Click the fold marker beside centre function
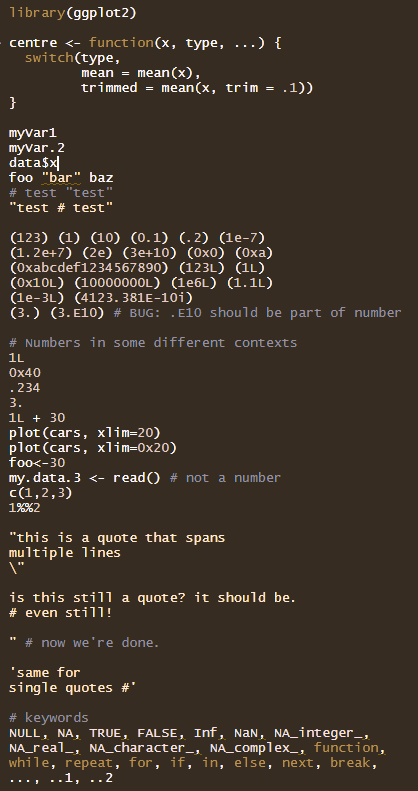Image resolution: width=418 pixels, height=791 pixels. (2, 43)
